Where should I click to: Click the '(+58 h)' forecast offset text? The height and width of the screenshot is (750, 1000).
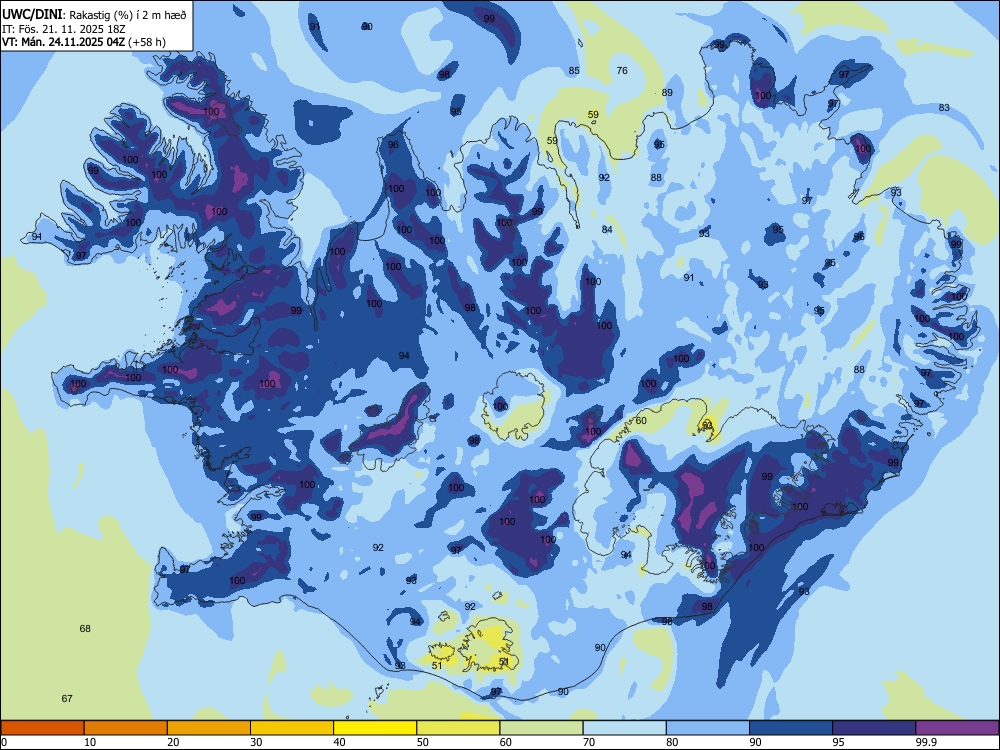147,42
